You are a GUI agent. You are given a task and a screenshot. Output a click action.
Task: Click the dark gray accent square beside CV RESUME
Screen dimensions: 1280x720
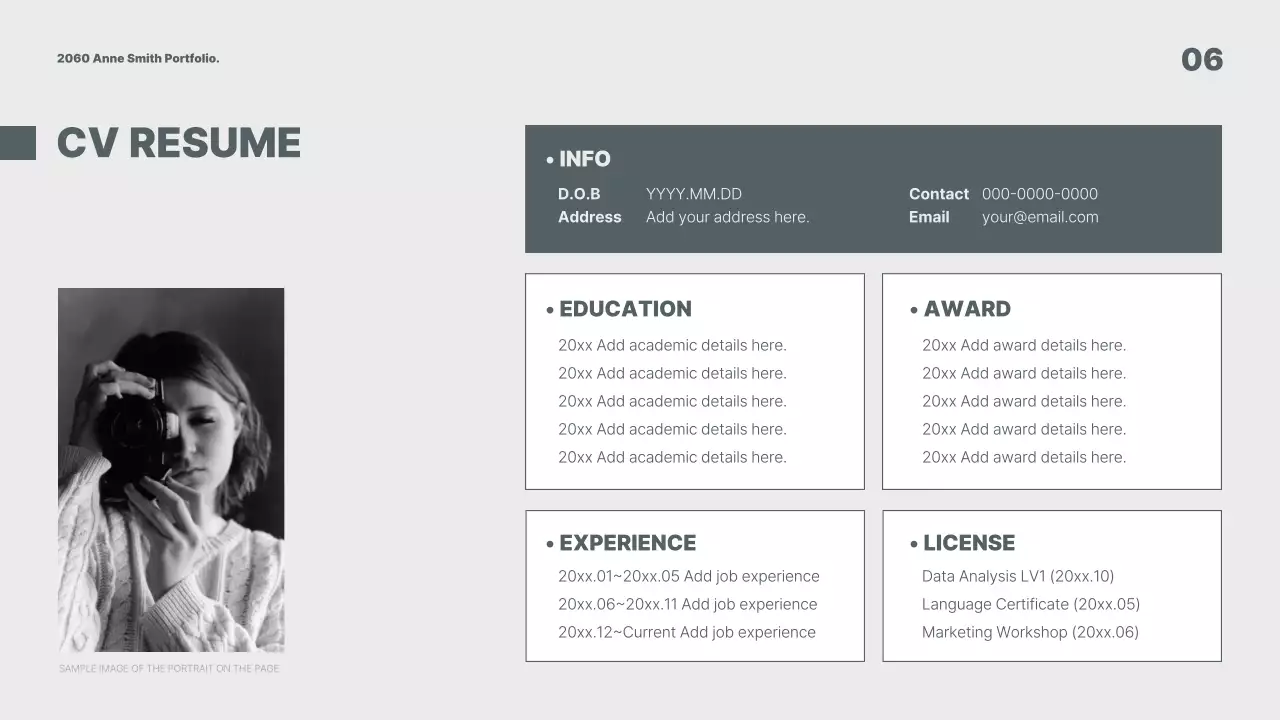[18, 143]
